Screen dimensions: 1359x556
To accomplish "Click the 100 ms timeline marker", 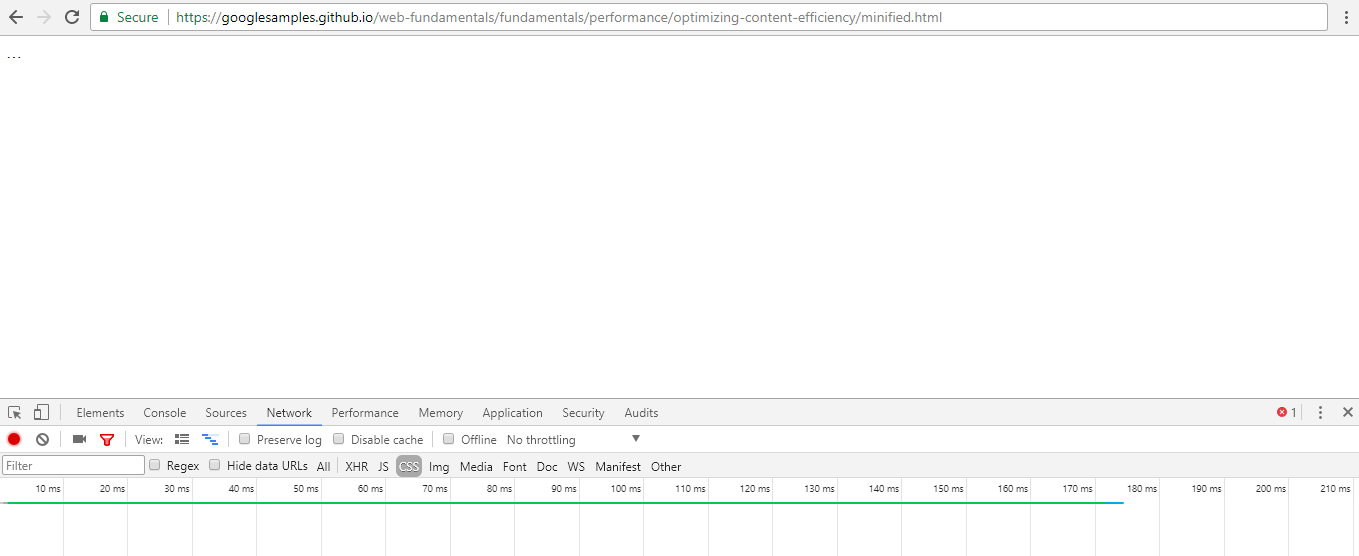I will (x=626, y=489).
